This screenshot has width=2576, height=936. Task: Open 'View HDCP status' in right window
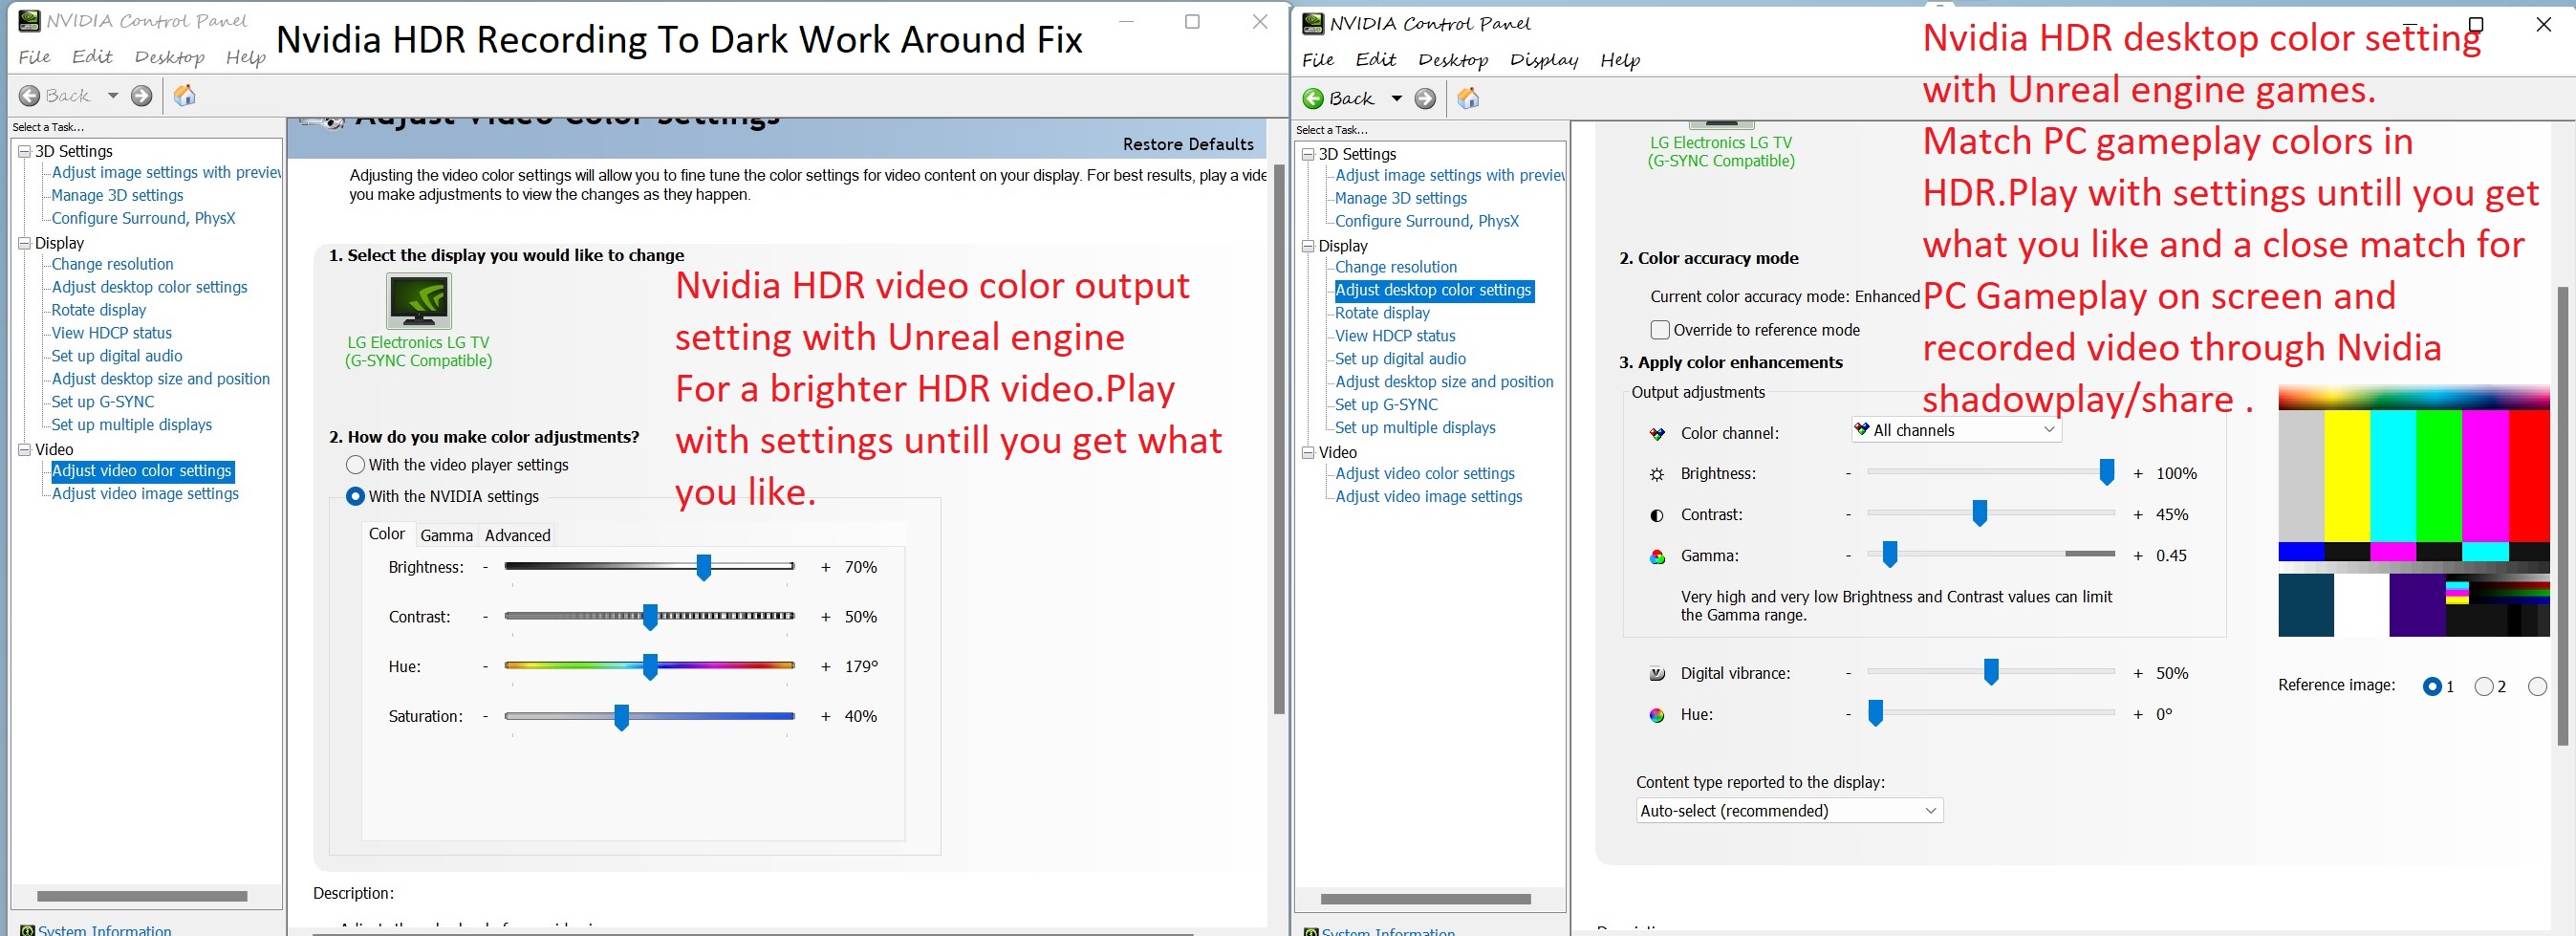click(1395, 336)
